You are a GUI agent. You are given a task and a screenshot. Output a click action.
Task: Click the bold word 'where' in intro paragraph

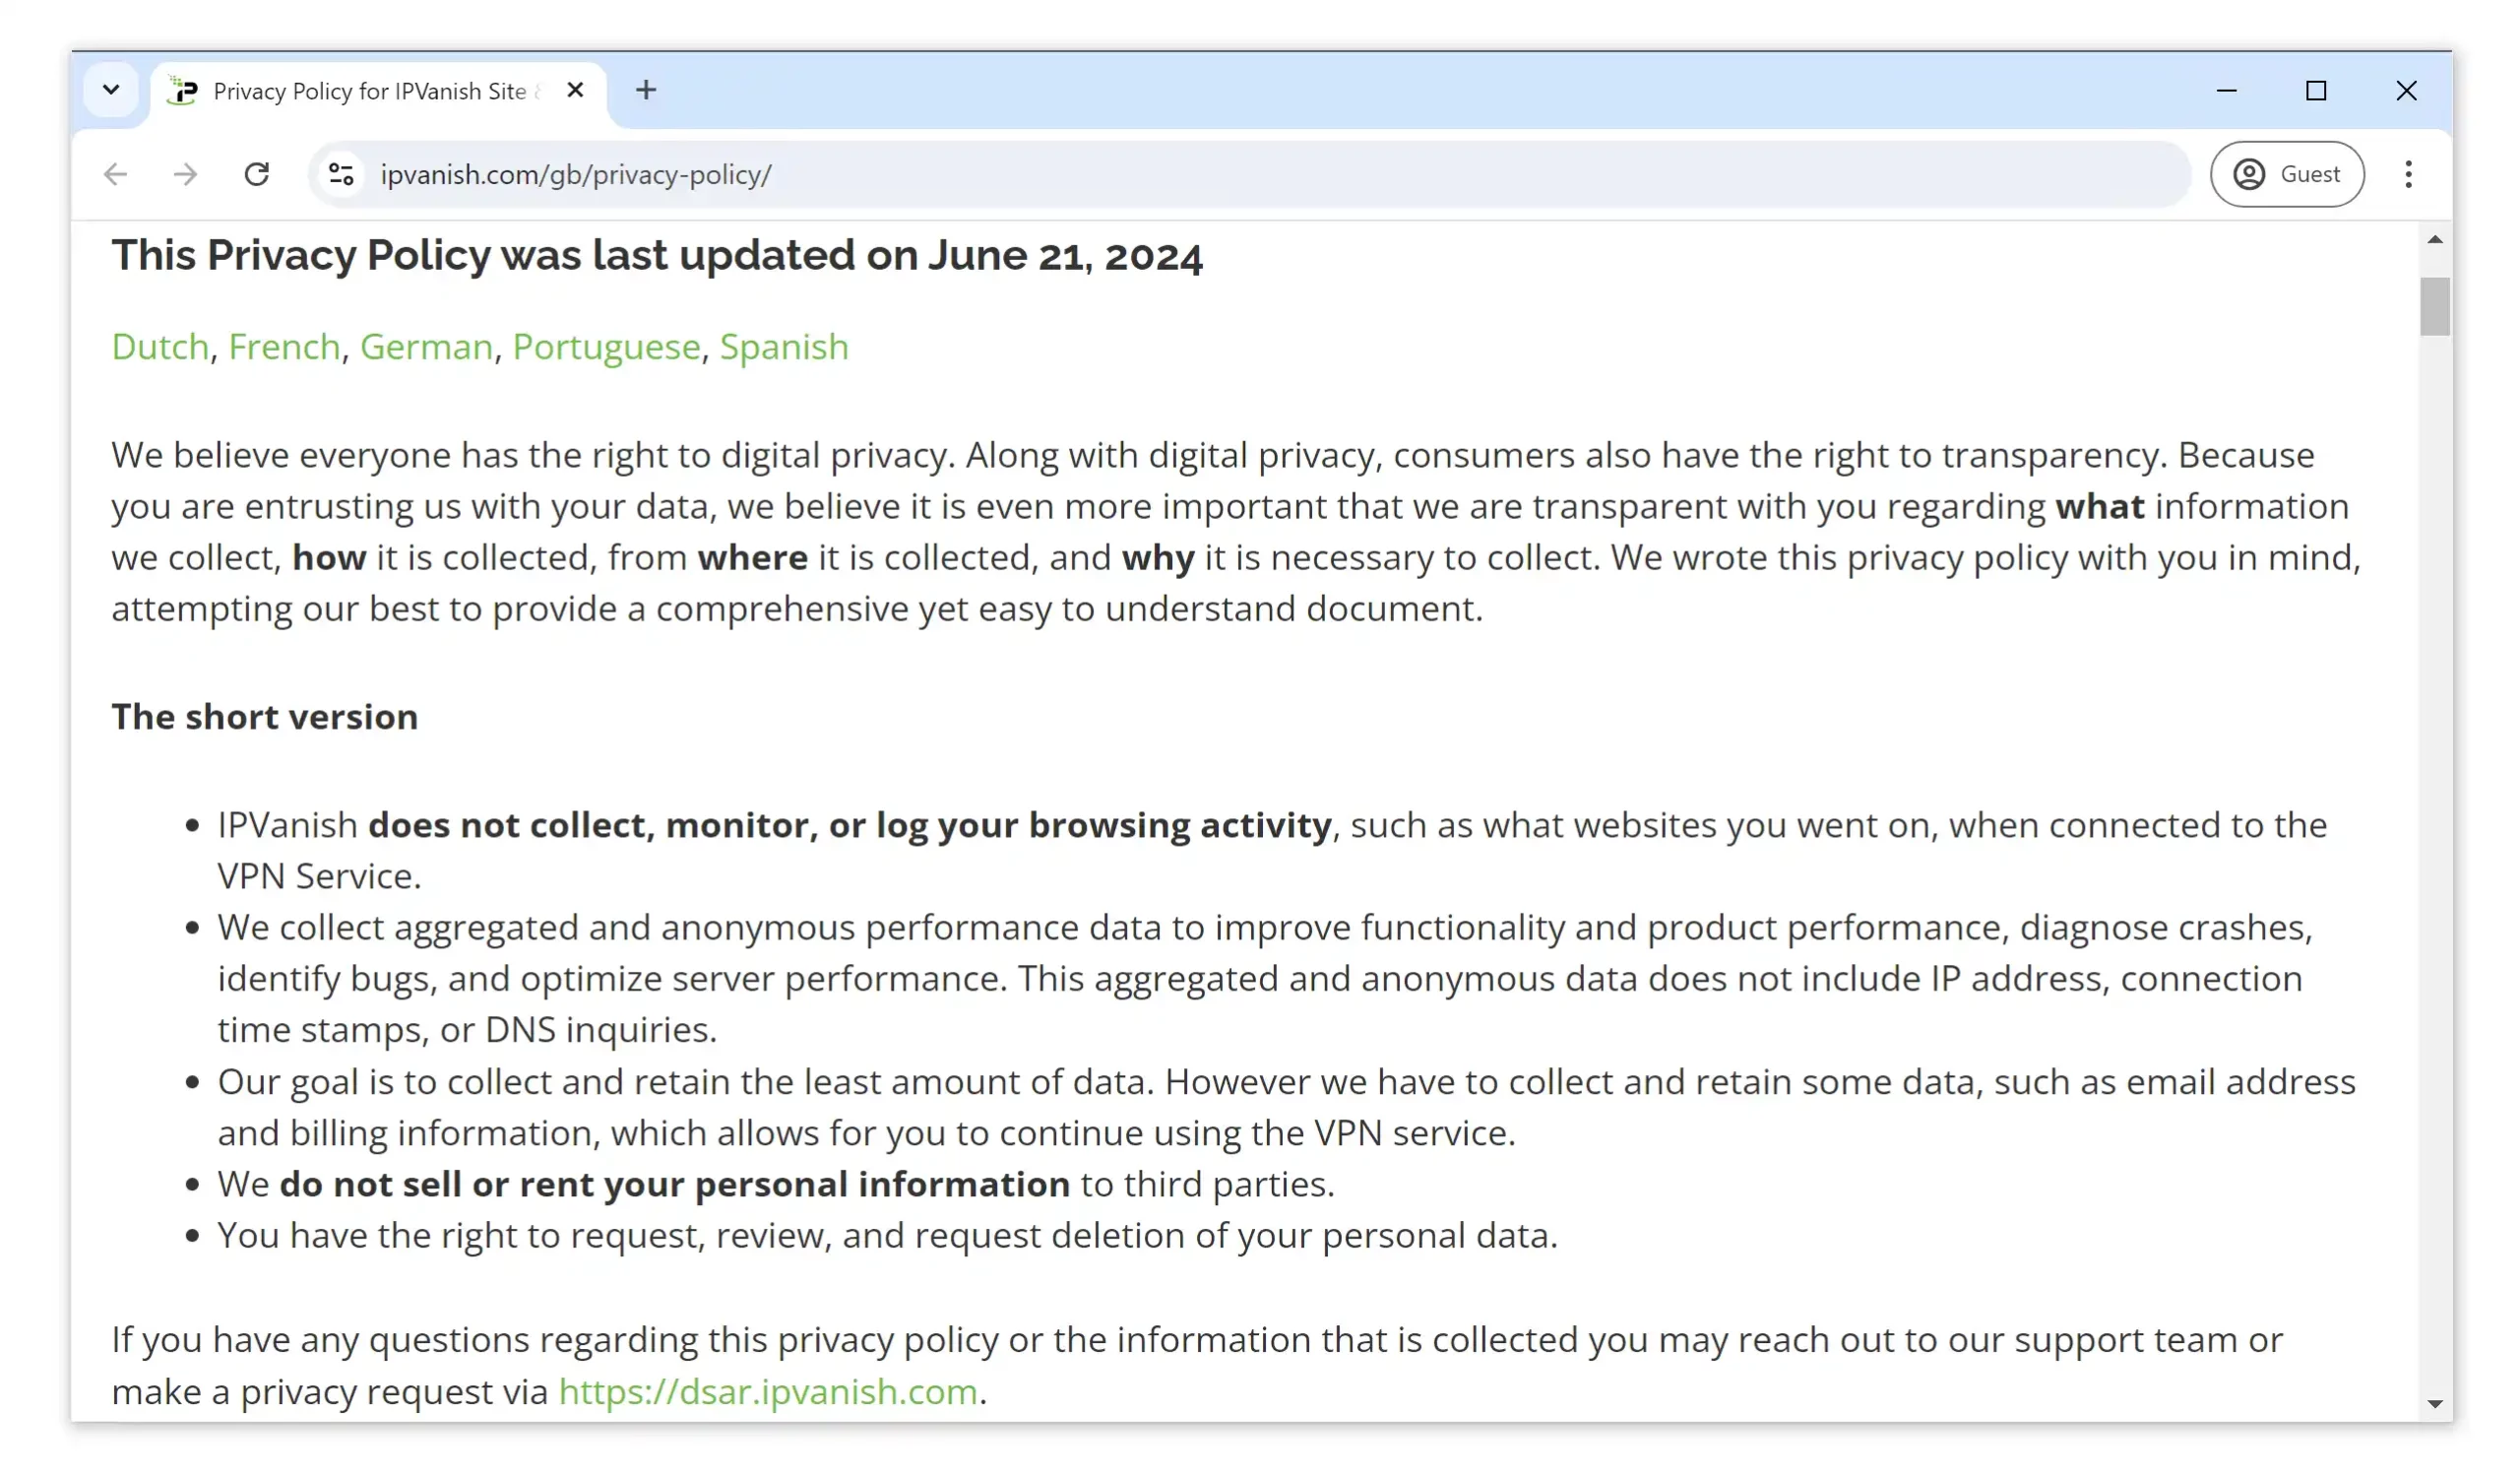click(752, 557)
